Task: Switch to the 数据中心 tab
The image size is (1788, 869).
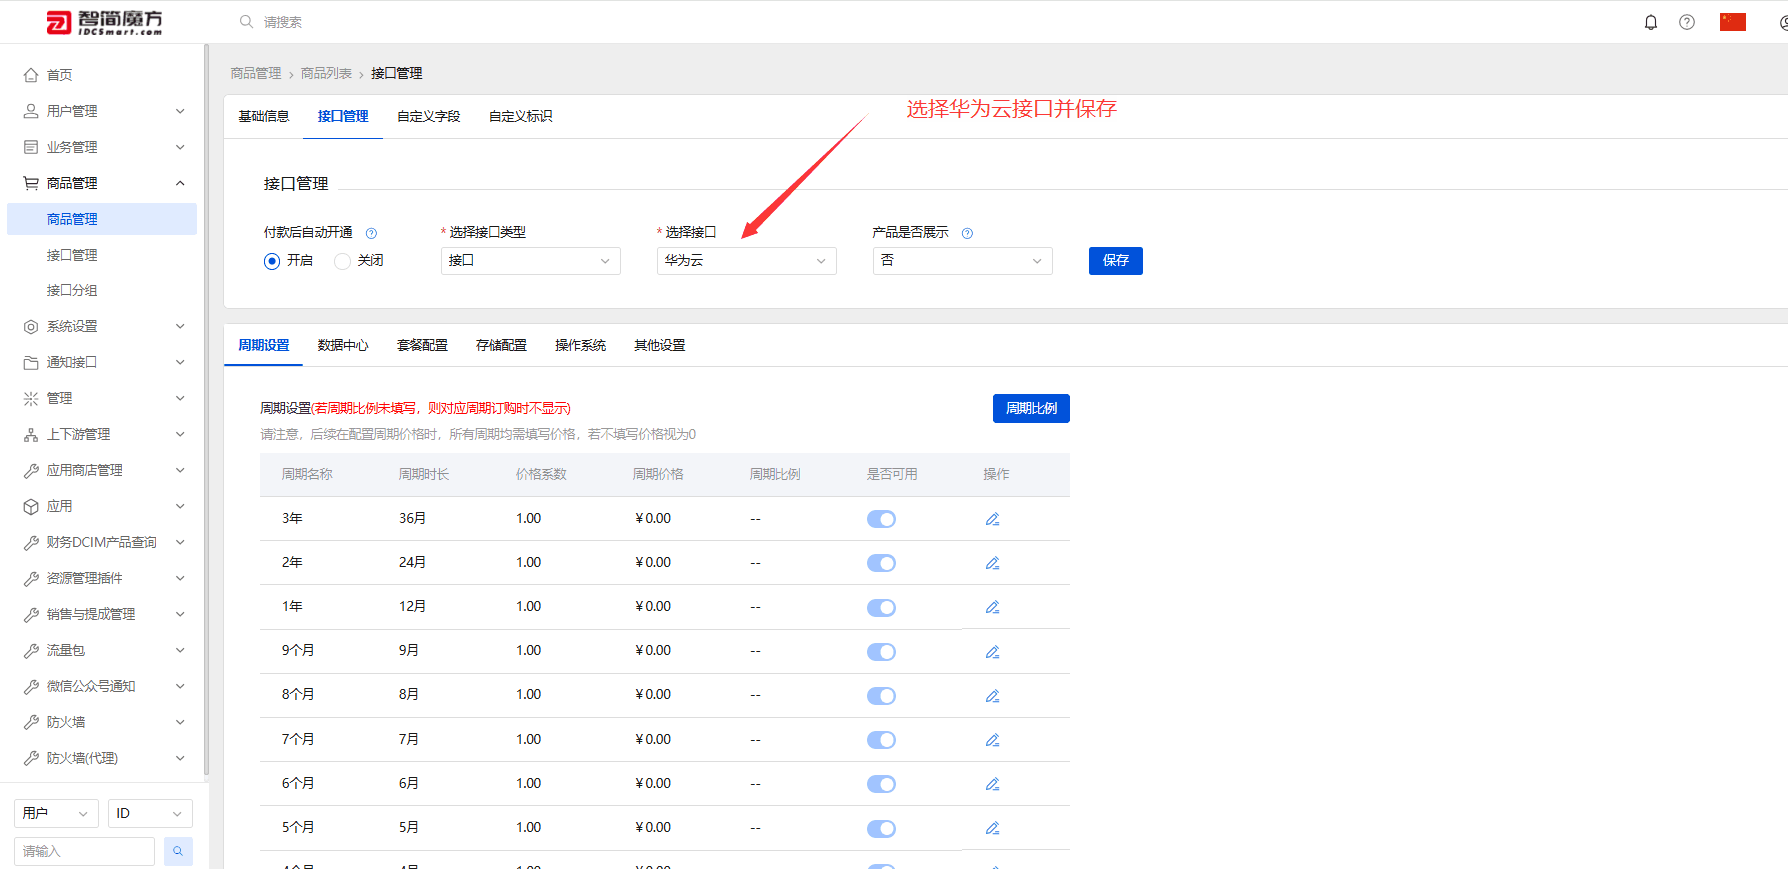Action: point(343,345)
